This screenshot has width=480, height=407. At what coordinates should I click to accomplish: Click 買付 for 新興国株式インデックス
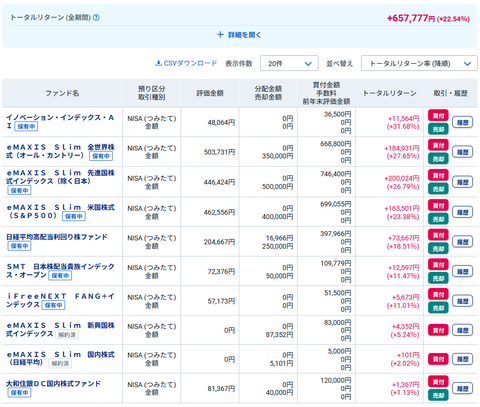[x=438, y=330]
